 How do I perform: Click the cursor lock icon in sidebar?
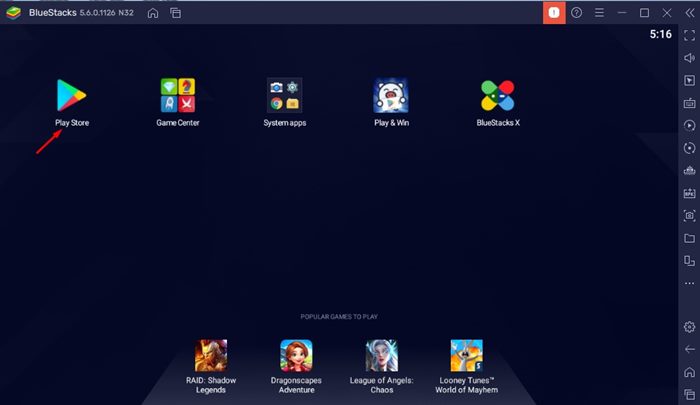(x=689, y=80)
